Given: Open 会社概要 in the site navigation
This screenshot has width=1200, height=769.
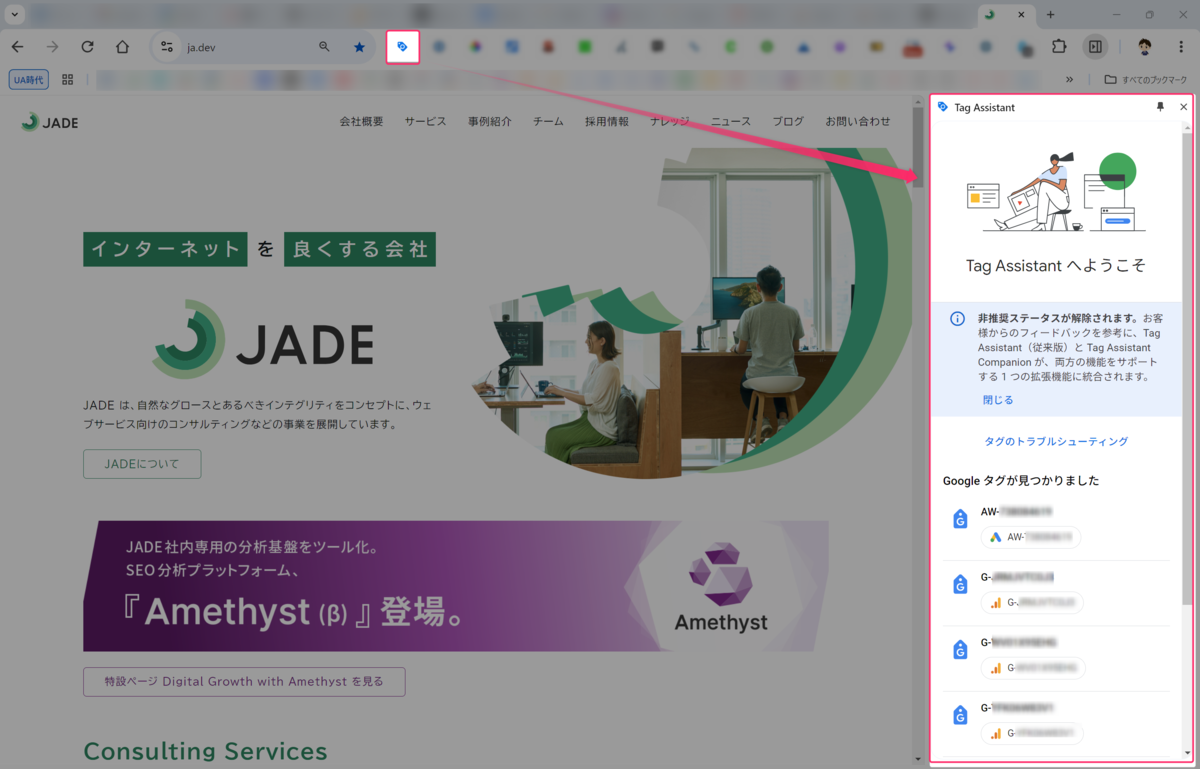Looking at the screenshot, I should coord(361,121).
